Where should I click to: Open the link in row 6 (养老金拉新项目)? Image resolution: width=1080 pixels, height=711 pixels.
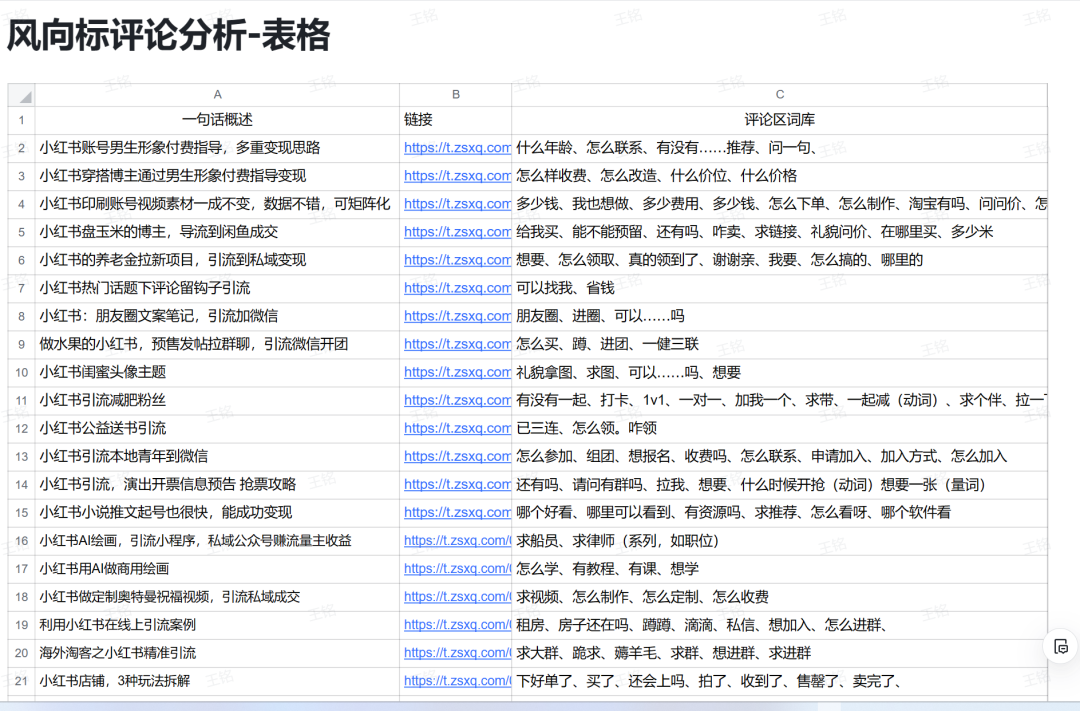[457, 260]
